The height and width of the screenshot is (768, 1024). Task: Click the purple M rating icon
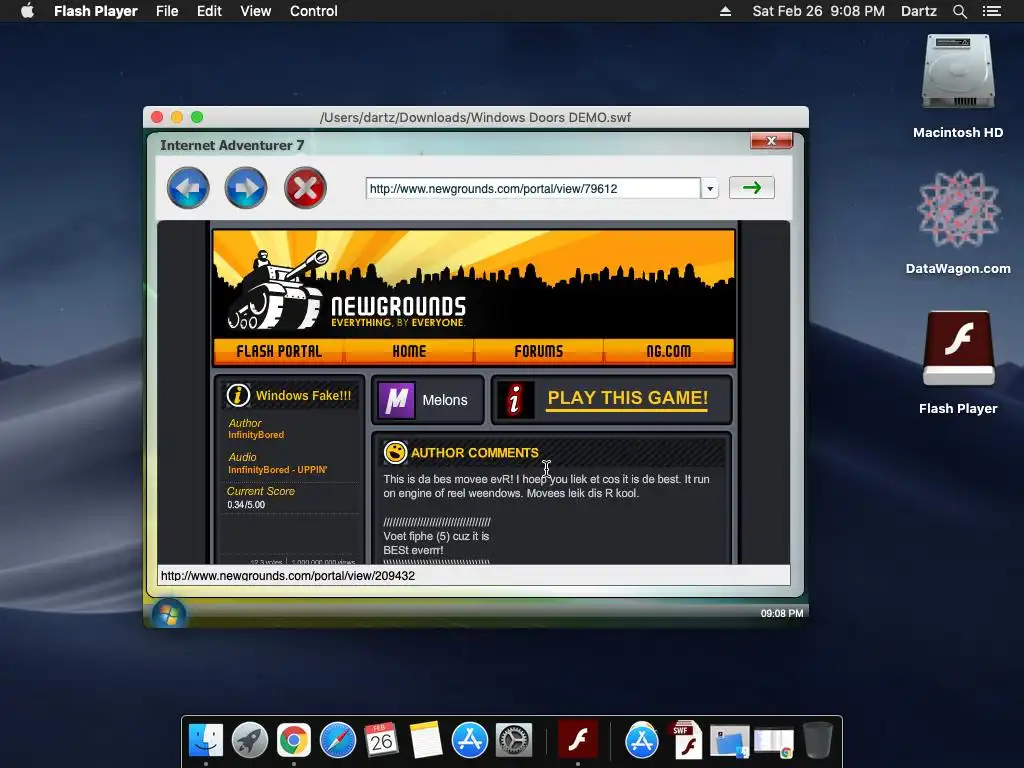coord(396,400)
